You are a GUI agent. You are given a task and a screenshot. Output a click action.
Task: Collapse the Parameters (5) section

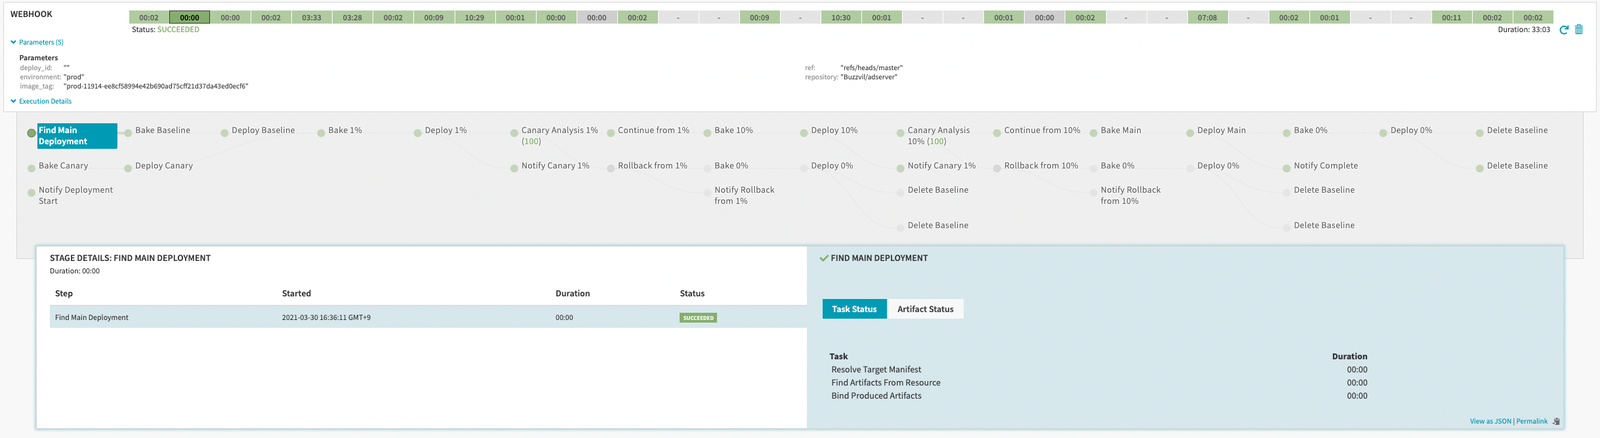(40, 42)
